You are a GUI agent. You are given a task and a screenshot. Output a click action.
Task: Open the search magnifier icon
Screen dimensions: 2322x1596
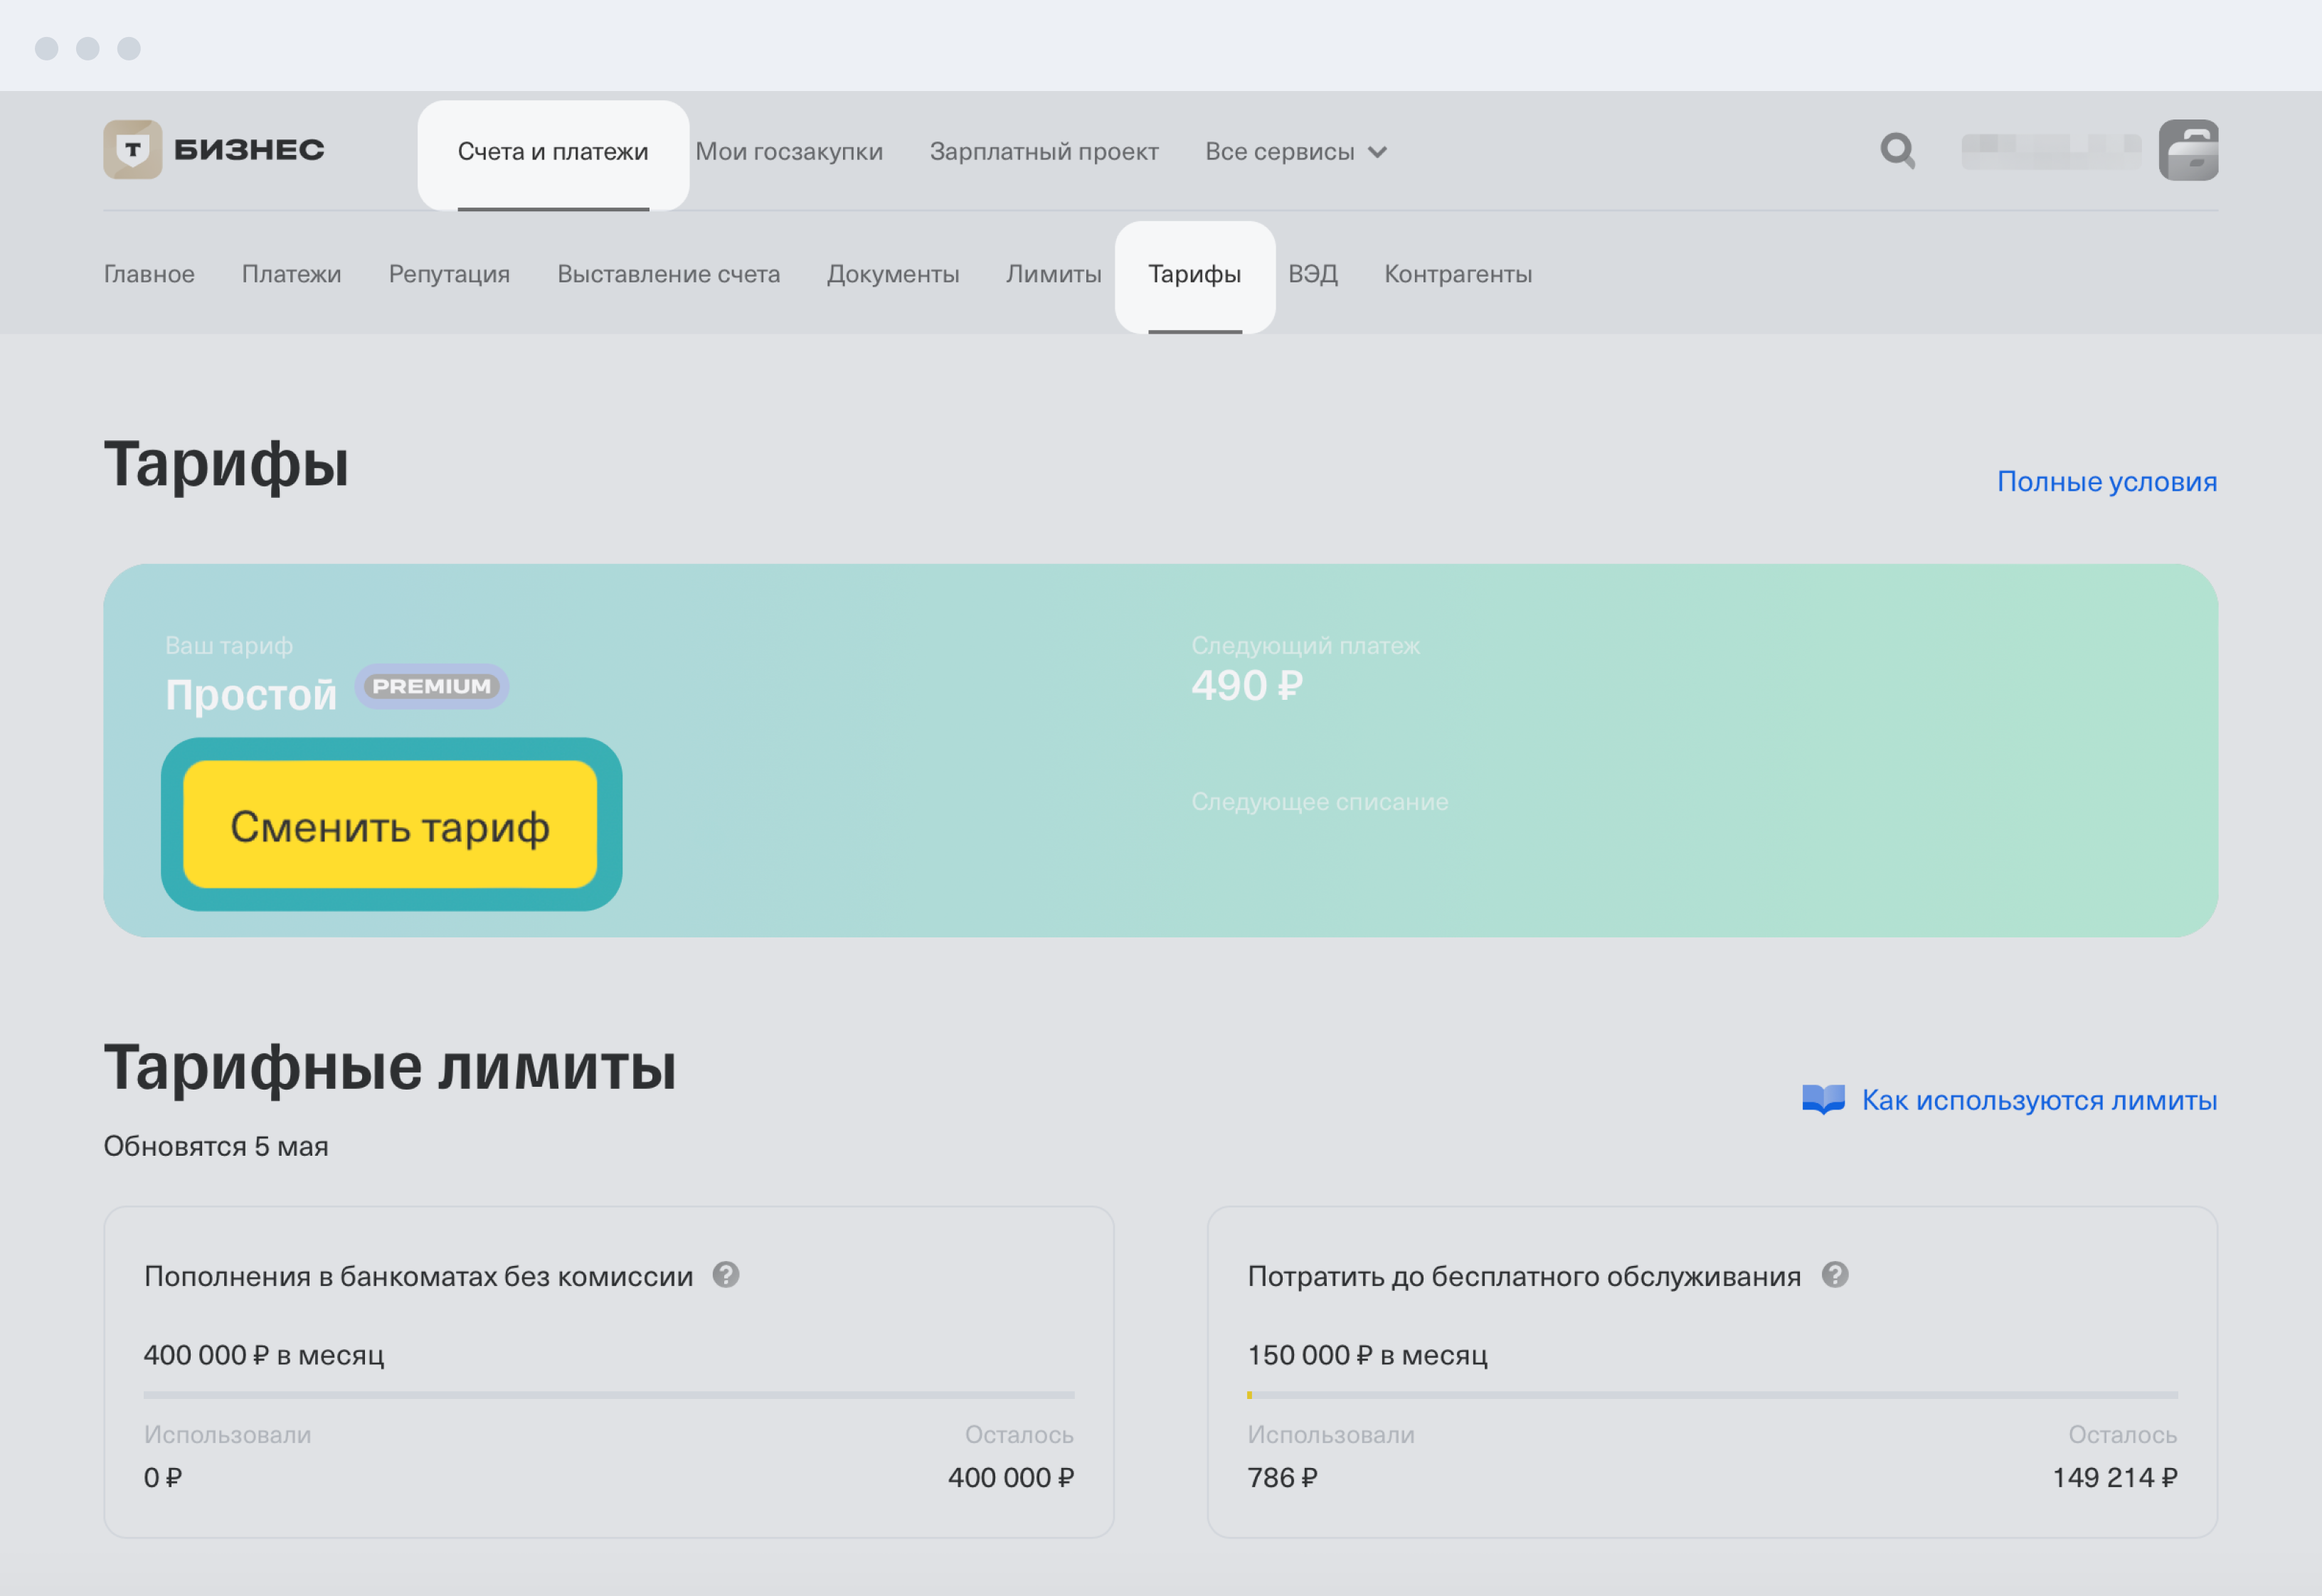coord(1897,151)
